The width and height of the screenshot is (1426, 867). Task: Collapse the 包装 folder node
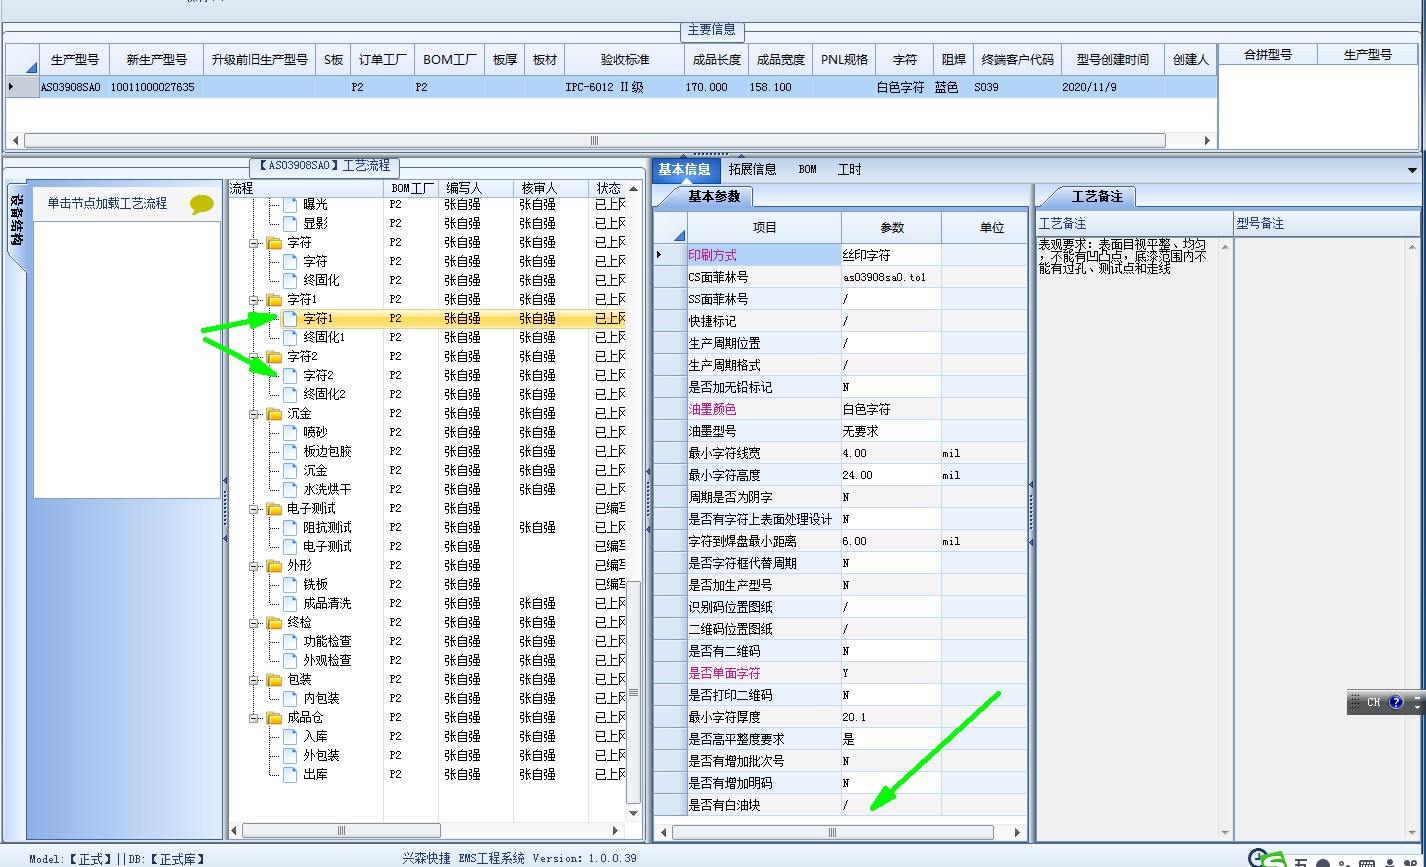click(x=254, y=680)
